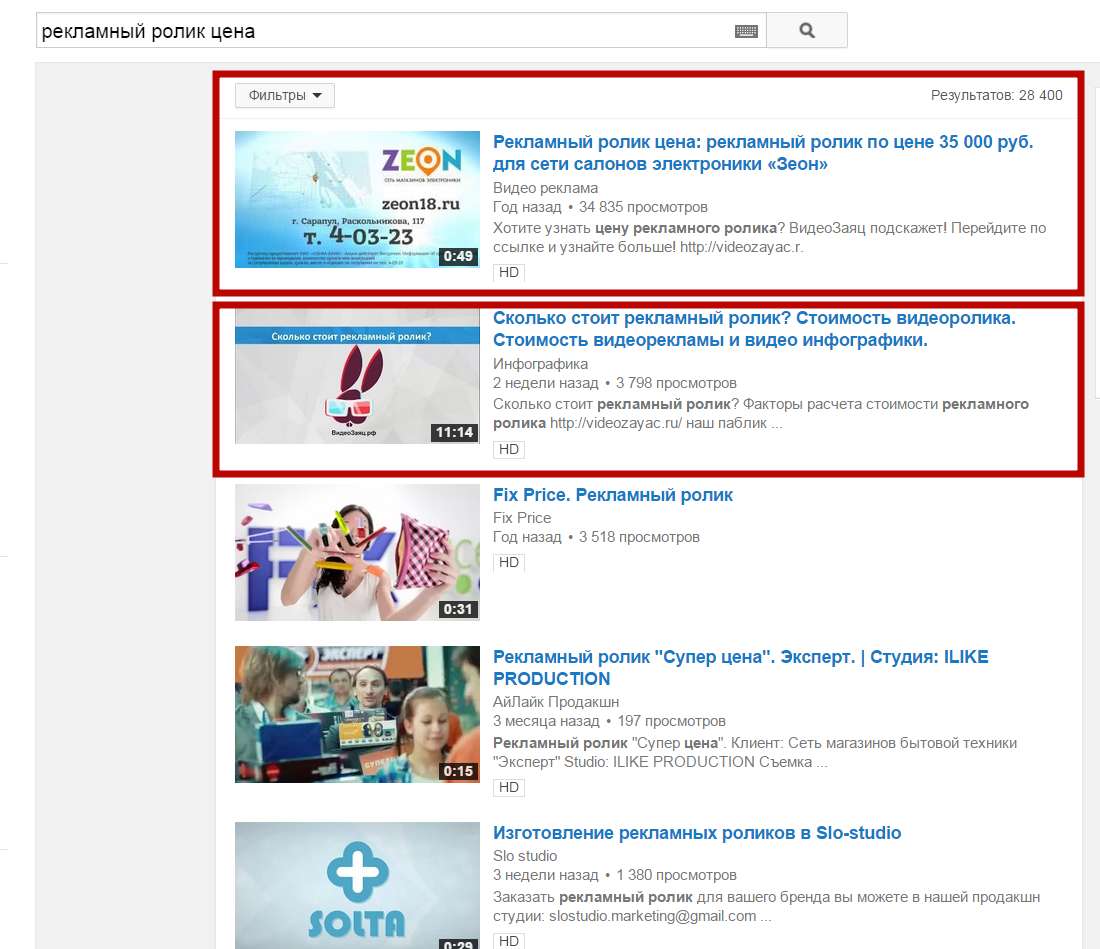Open the on-screen keyboard icon in search box
Screen dimensions: 1100x949
746,31
